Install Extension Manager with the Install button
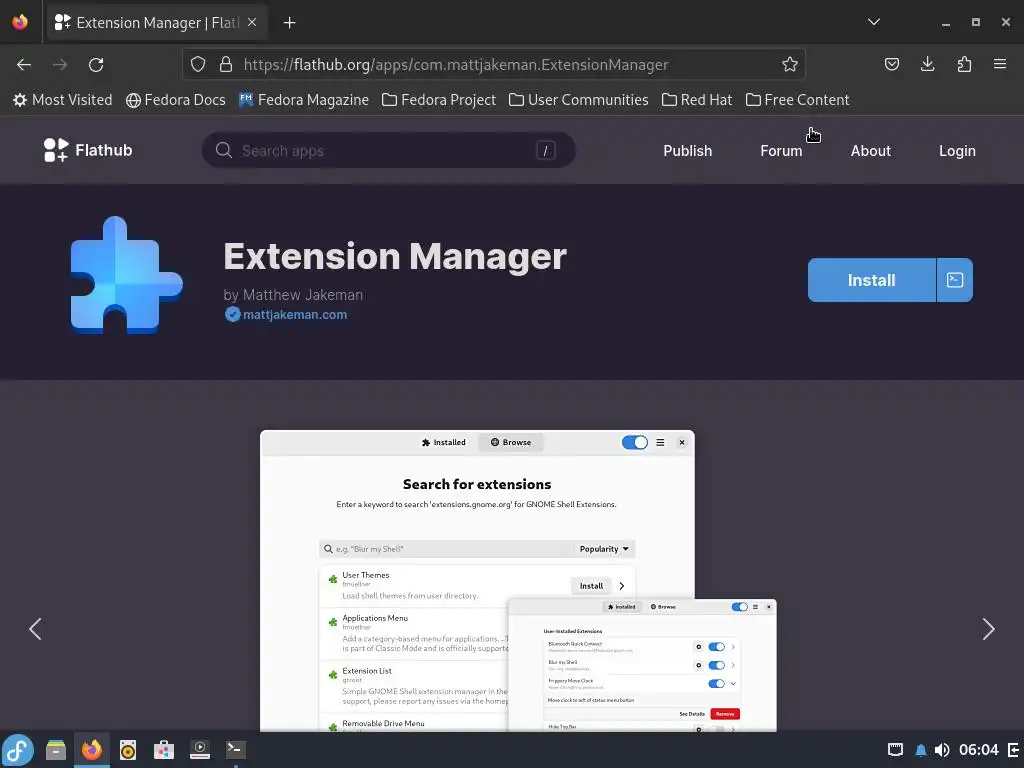The image size is (1024, 768). click(872, 280)
